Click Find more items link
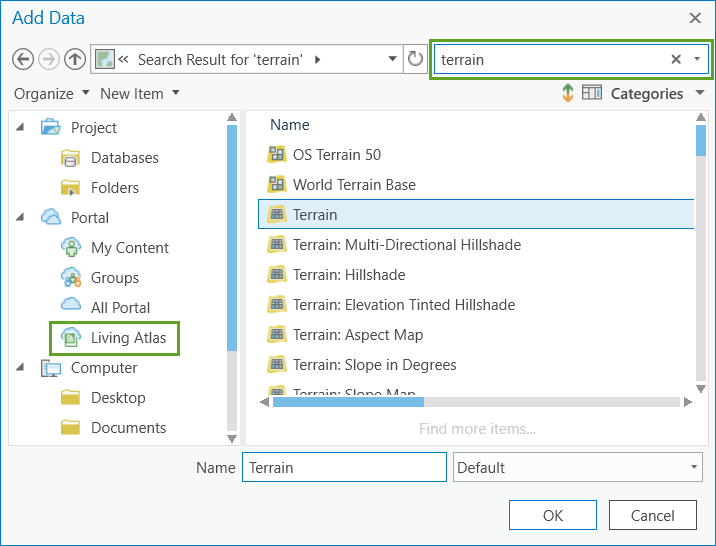 [x=477, y=429]
